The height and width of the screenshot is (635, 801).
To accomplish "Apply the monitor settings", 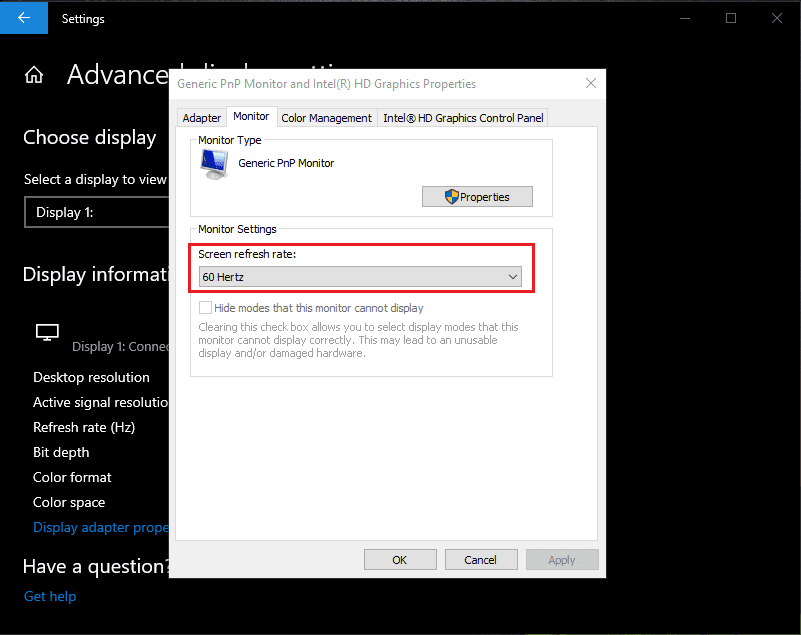I will tap(562, 559).
